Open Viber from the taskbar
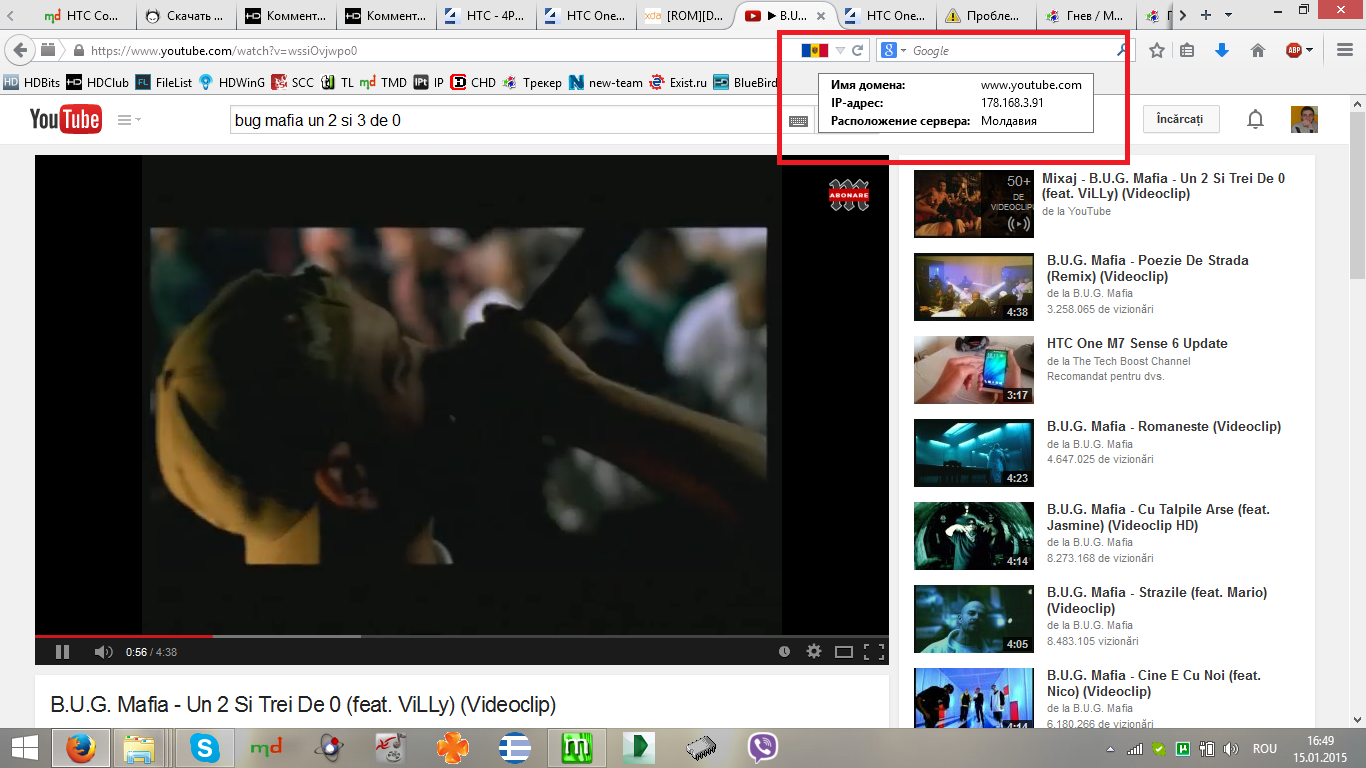Viewport: 1366px width, 768px height. [763, 748]
